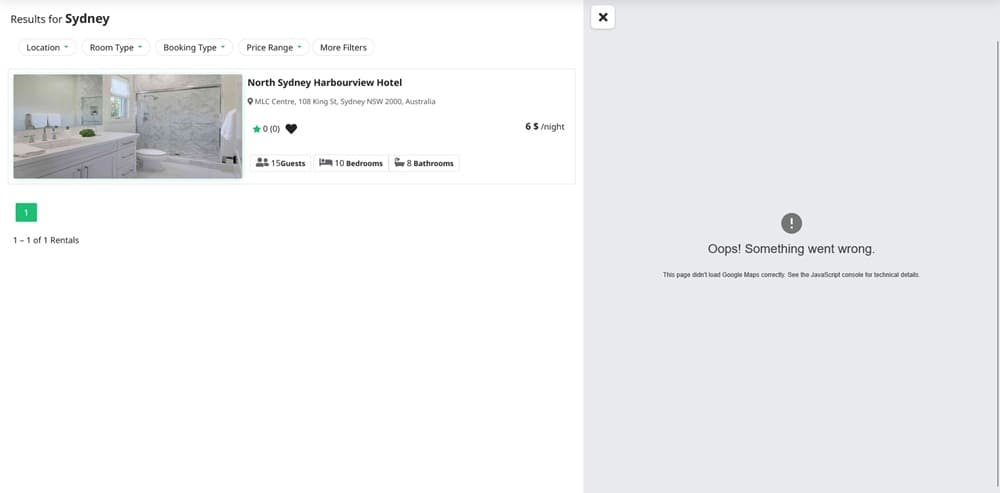Screen dimensions: 1000x493
Task: Click the 10 Bedrooms badge
Action: (350, 162)
